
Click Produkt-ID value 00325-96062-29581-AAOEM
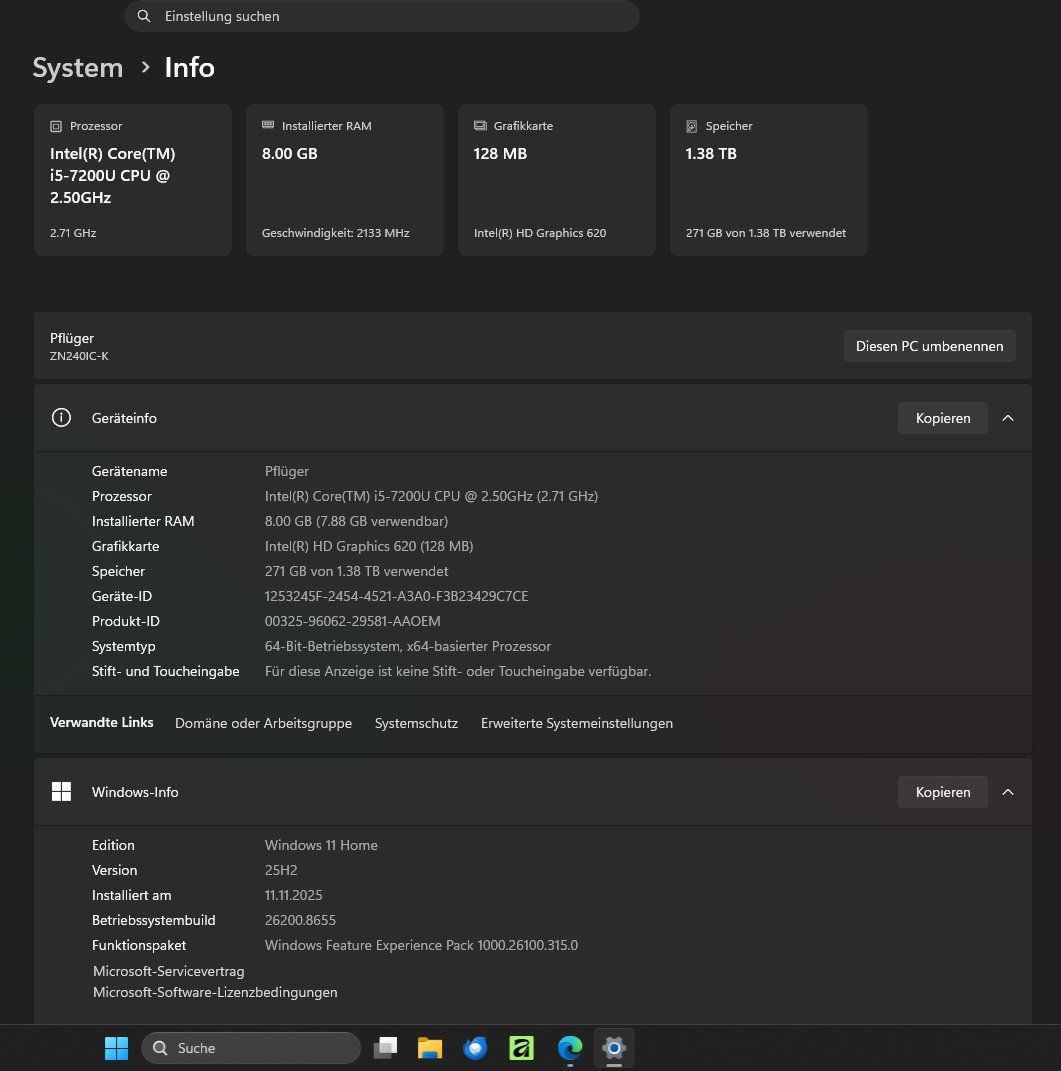[353, 622]
